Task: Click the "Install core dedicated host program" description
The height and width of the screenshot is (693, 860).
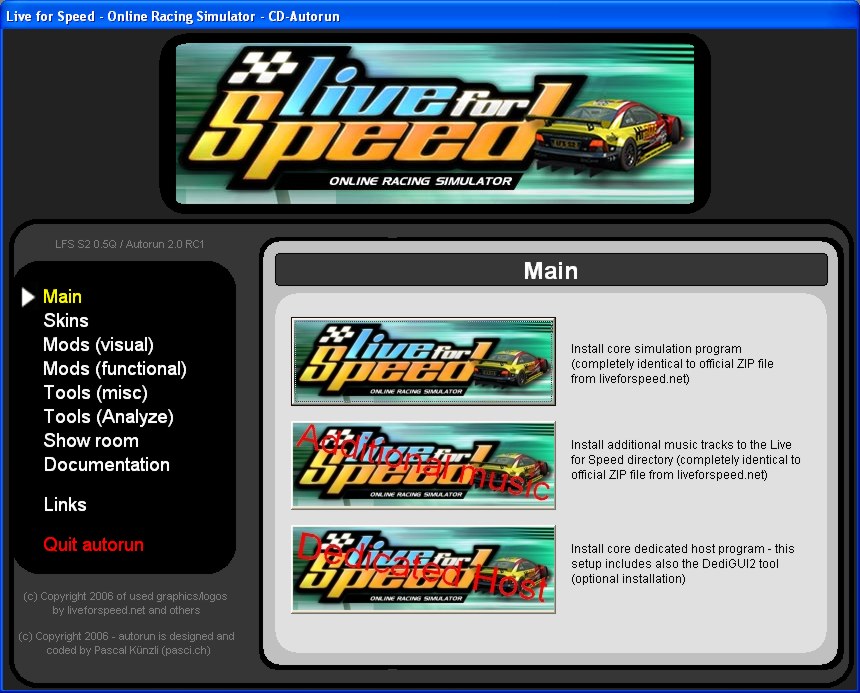Action: [682, 564]
